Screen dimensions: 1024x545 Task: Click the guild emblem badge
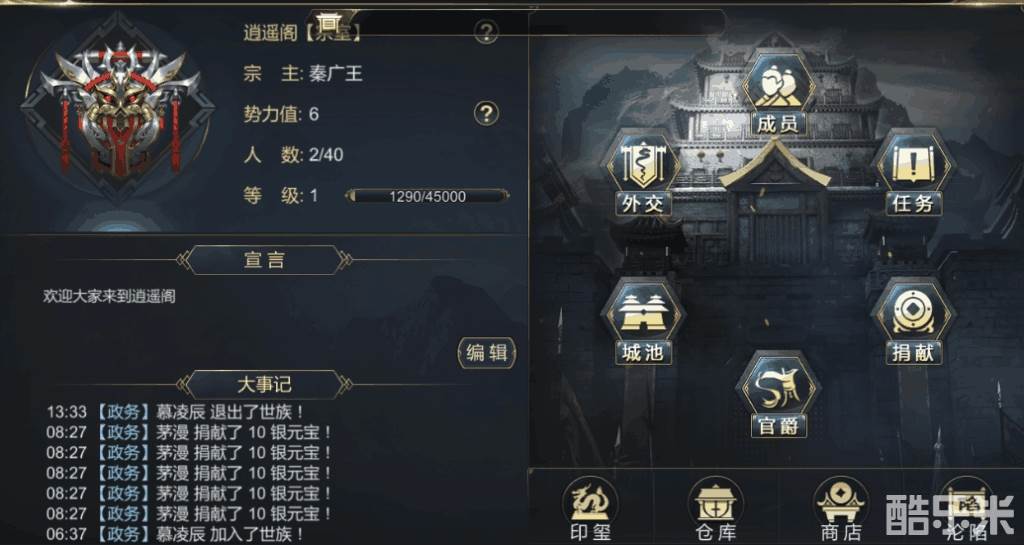tap(118, 109)
